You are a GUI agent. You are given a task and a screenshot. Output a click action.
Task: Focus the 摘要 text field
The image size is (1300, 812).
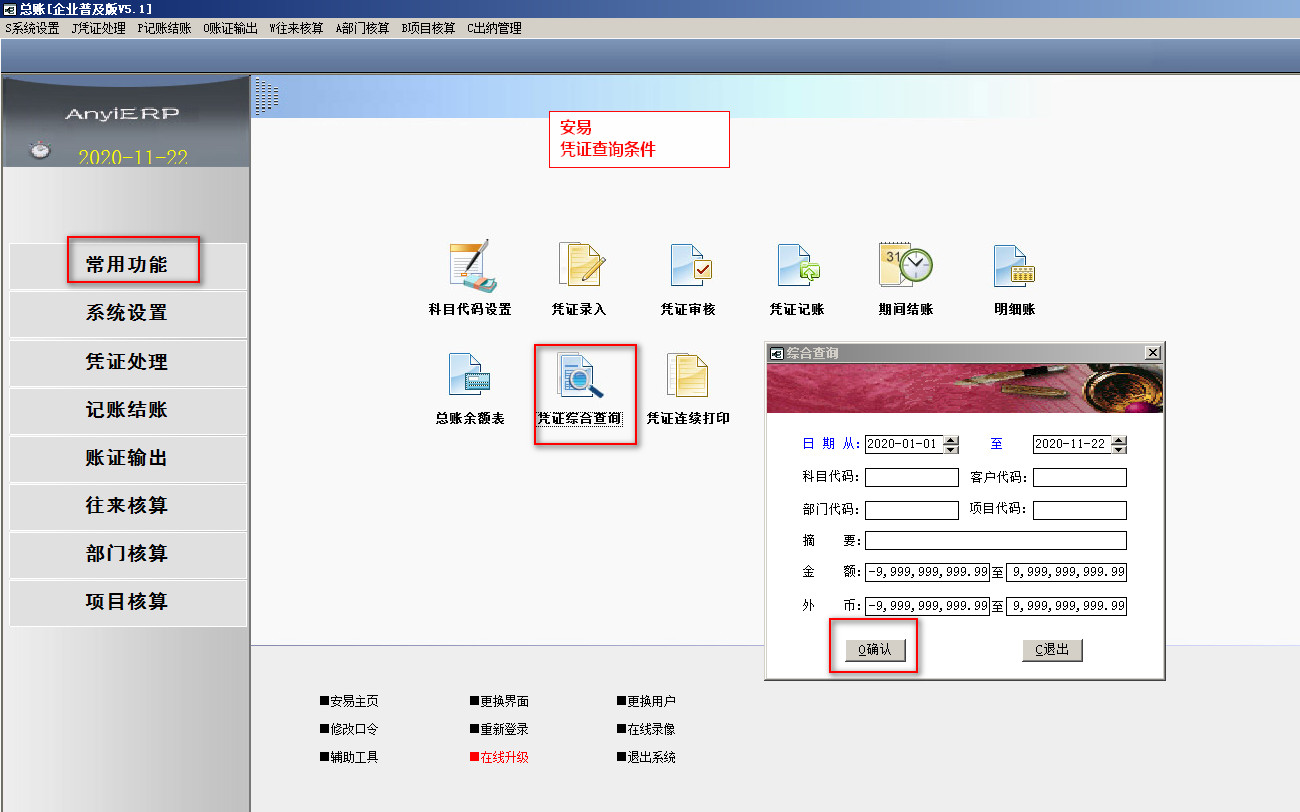coord(995,541)
